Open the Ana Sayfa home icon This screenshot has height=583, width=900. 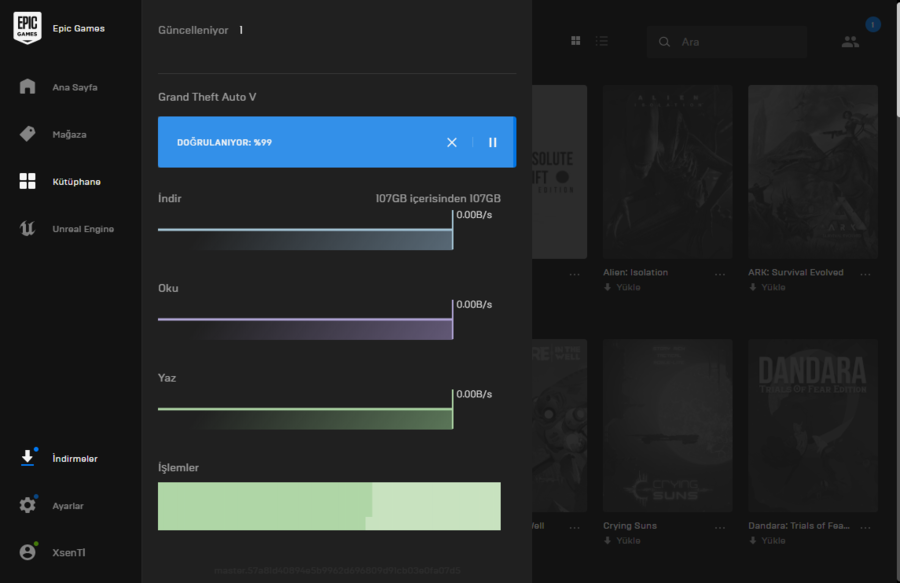(x=27, y=87)
